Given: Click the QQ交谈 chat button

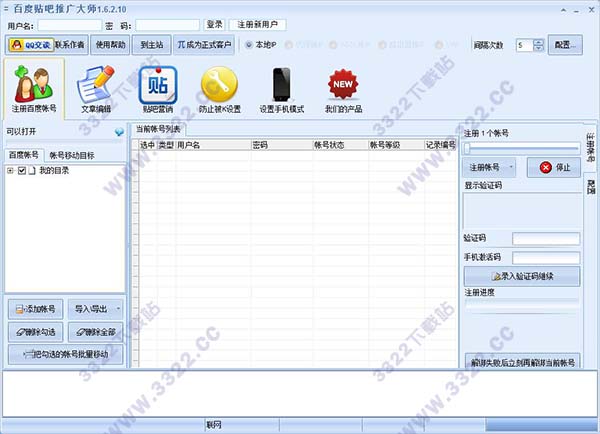Looking at the screenshot, I should [31, 45].
